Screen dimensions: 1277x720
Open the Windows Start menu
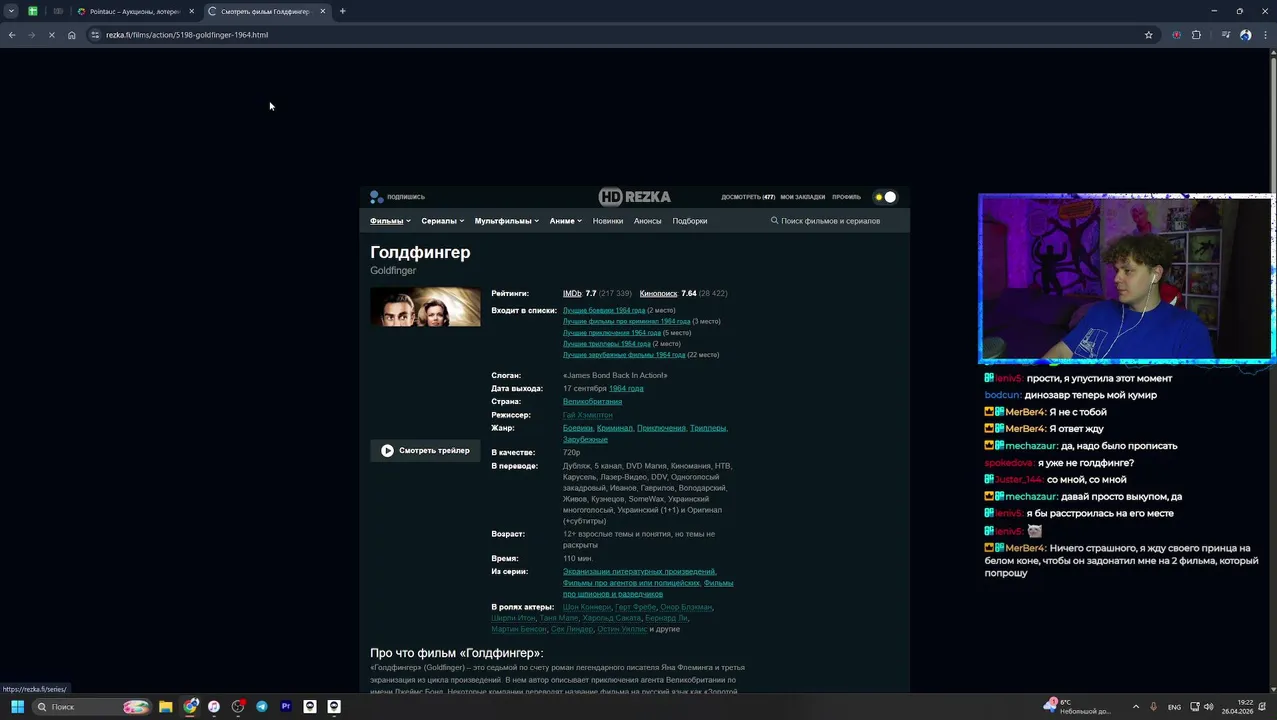tap(17, 707)
